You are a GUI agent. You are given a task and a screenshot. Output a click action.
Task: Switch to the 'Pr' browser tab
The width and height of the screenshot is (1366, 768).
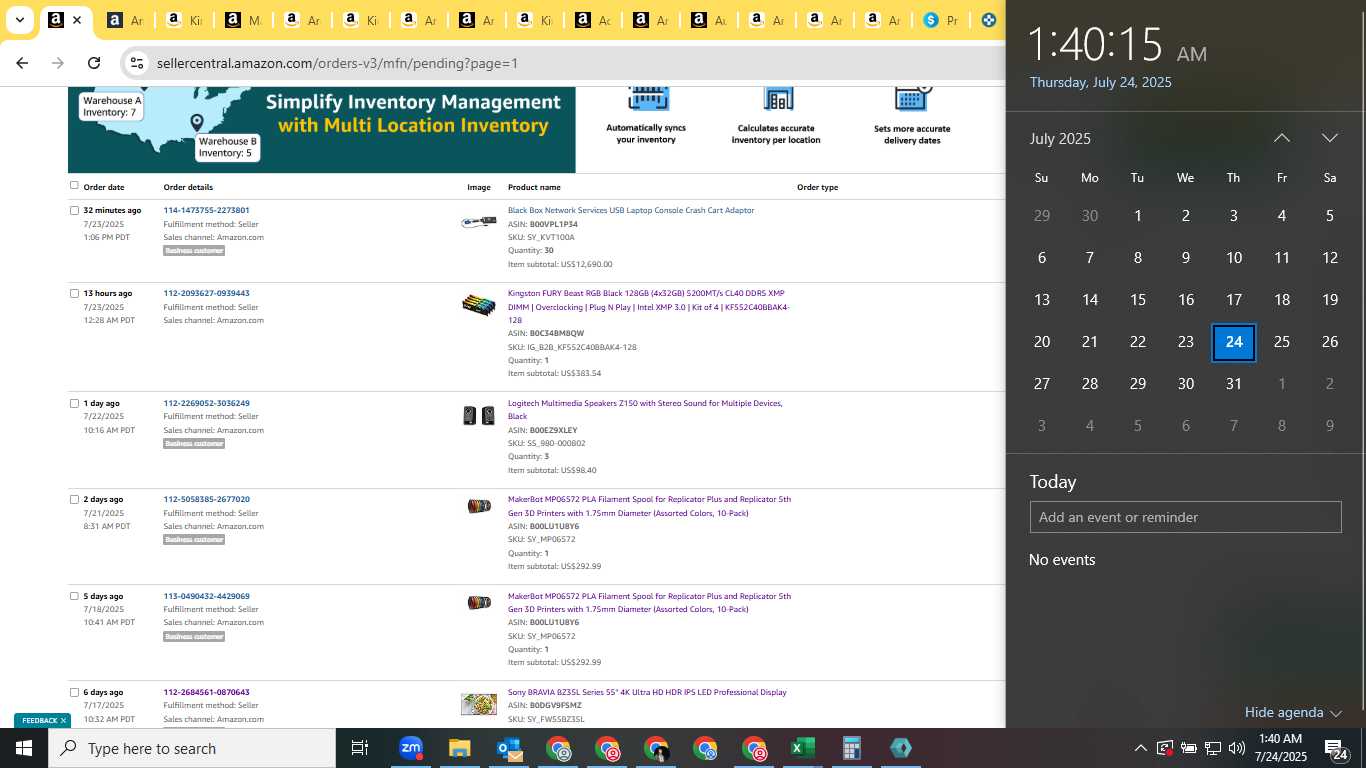(940, 20)
